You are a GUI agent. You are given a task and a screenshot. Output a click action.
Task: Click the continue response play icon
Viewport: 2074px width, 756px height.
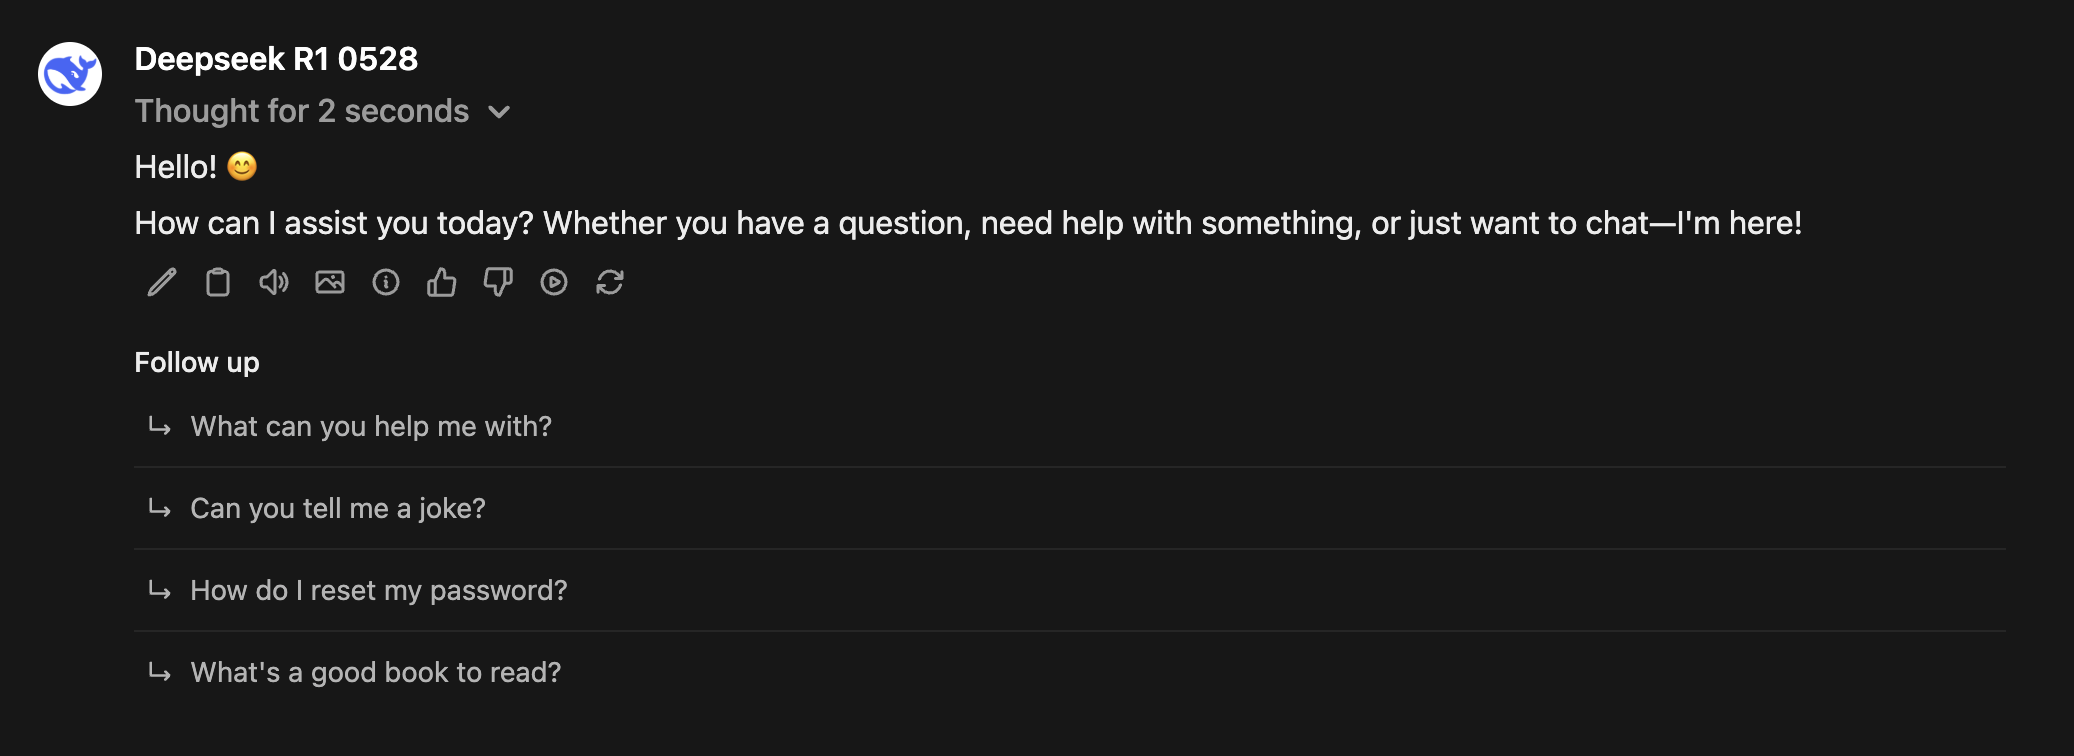point(554,283)
